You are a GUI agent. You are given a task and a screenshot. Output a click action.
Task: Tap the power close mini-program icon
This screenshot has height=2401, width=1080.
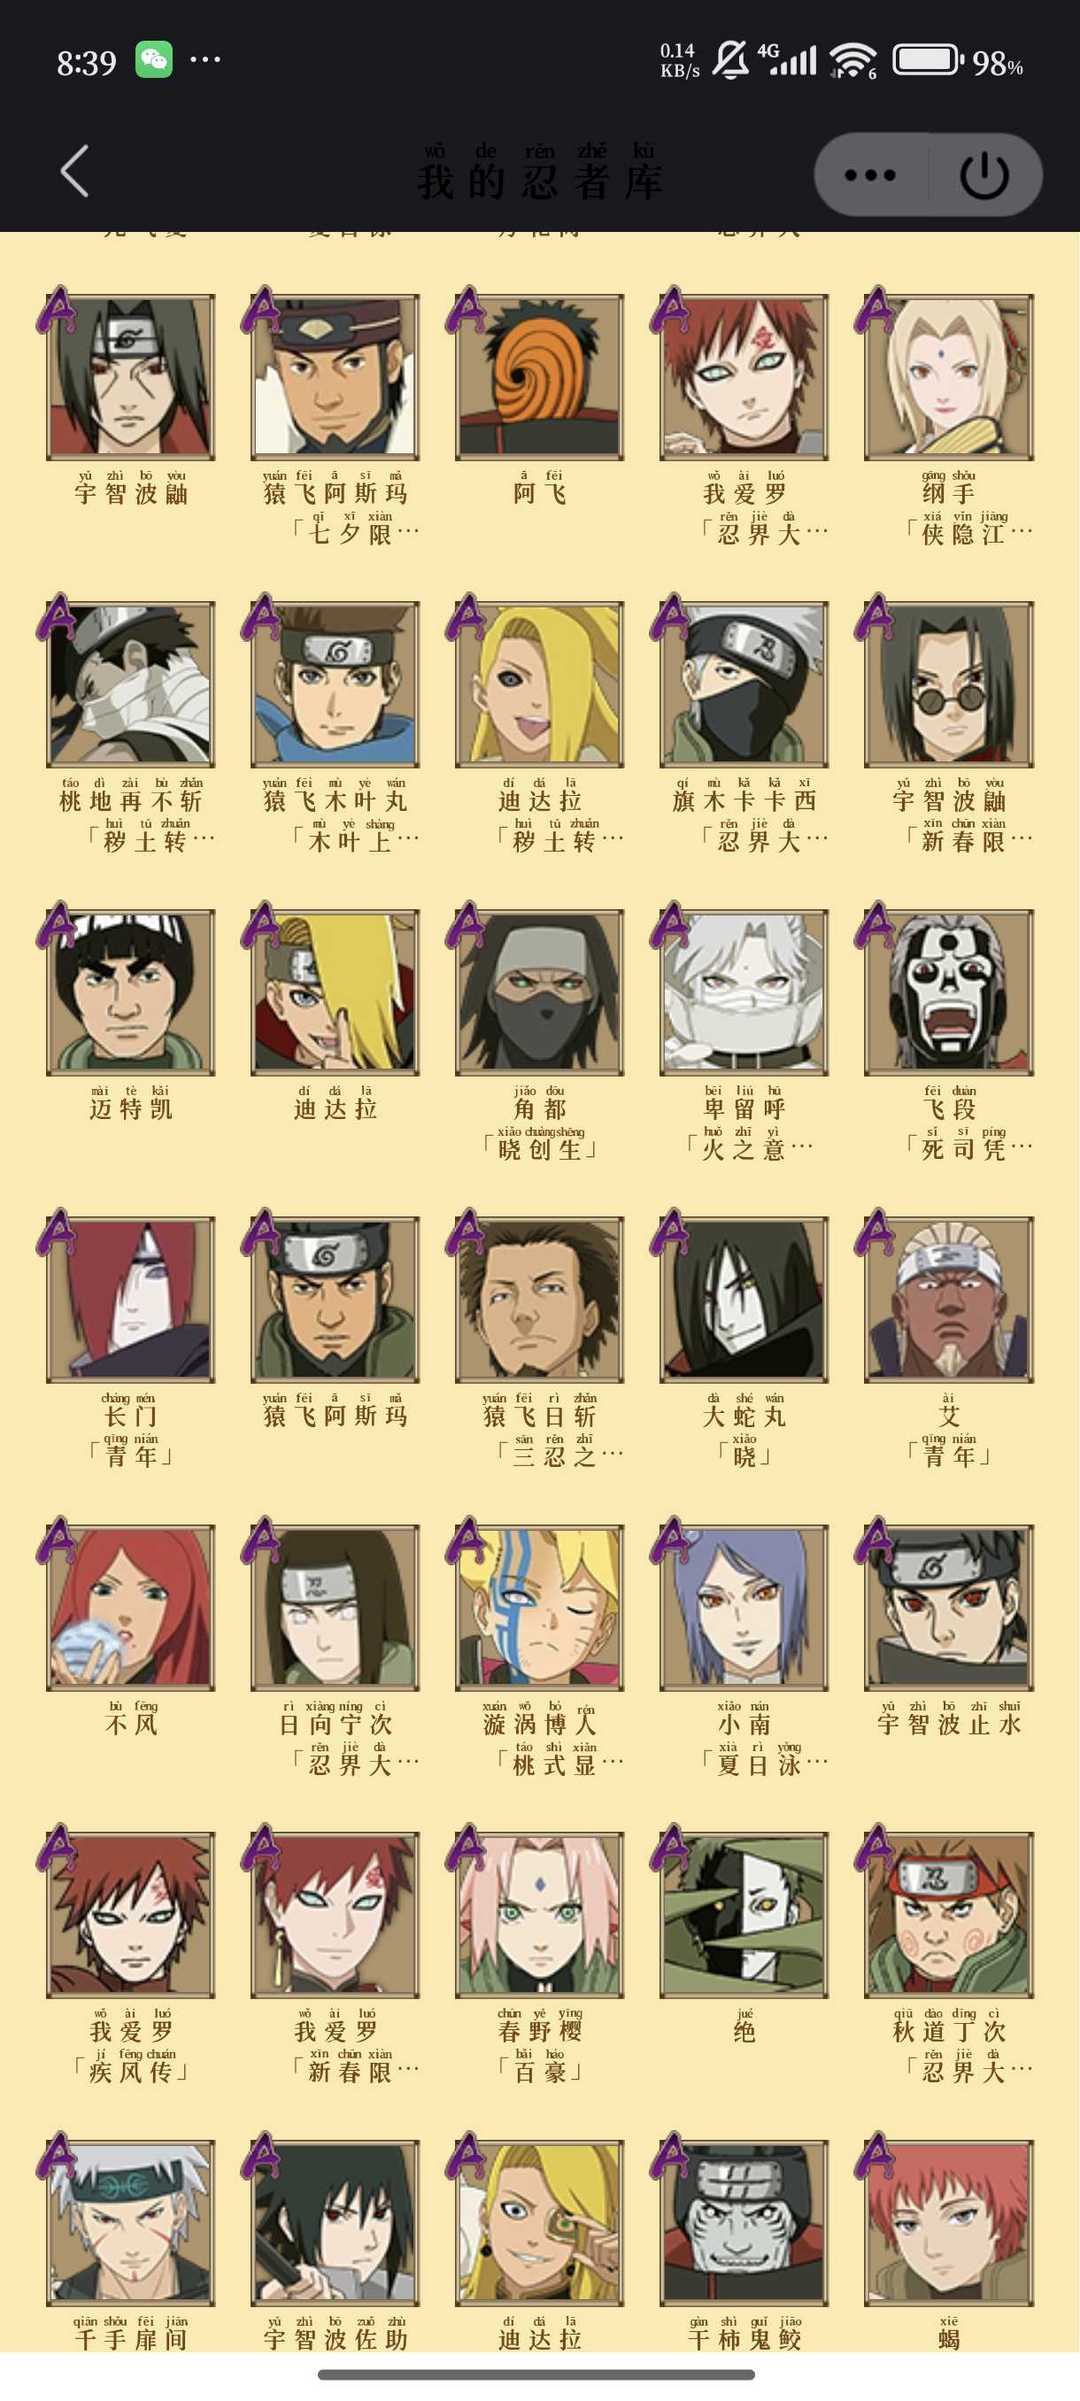984,175
